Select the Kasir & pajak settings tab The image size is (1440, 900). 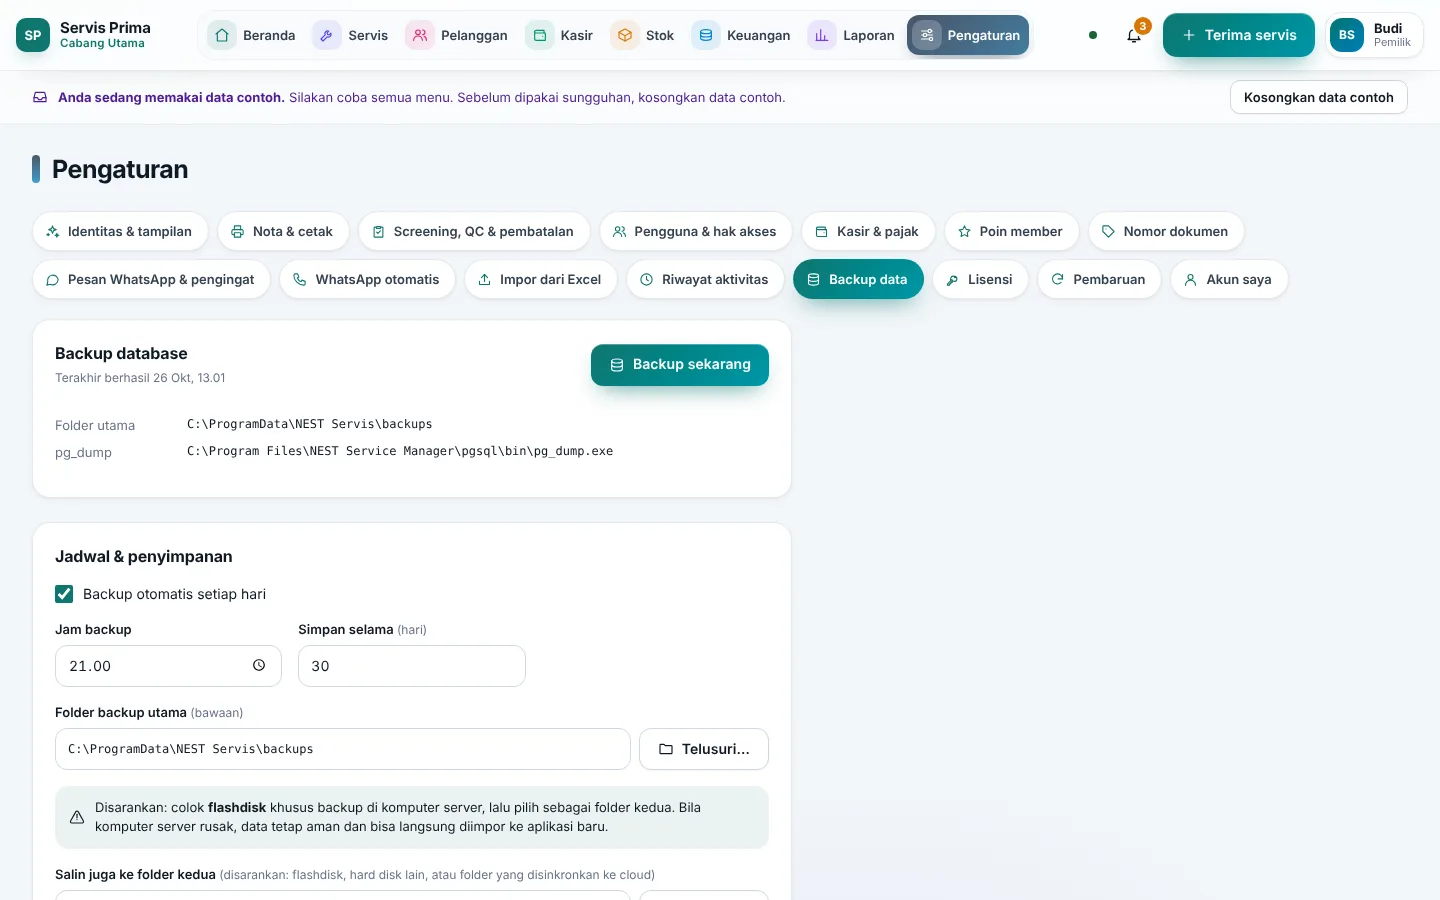[868, 231]
